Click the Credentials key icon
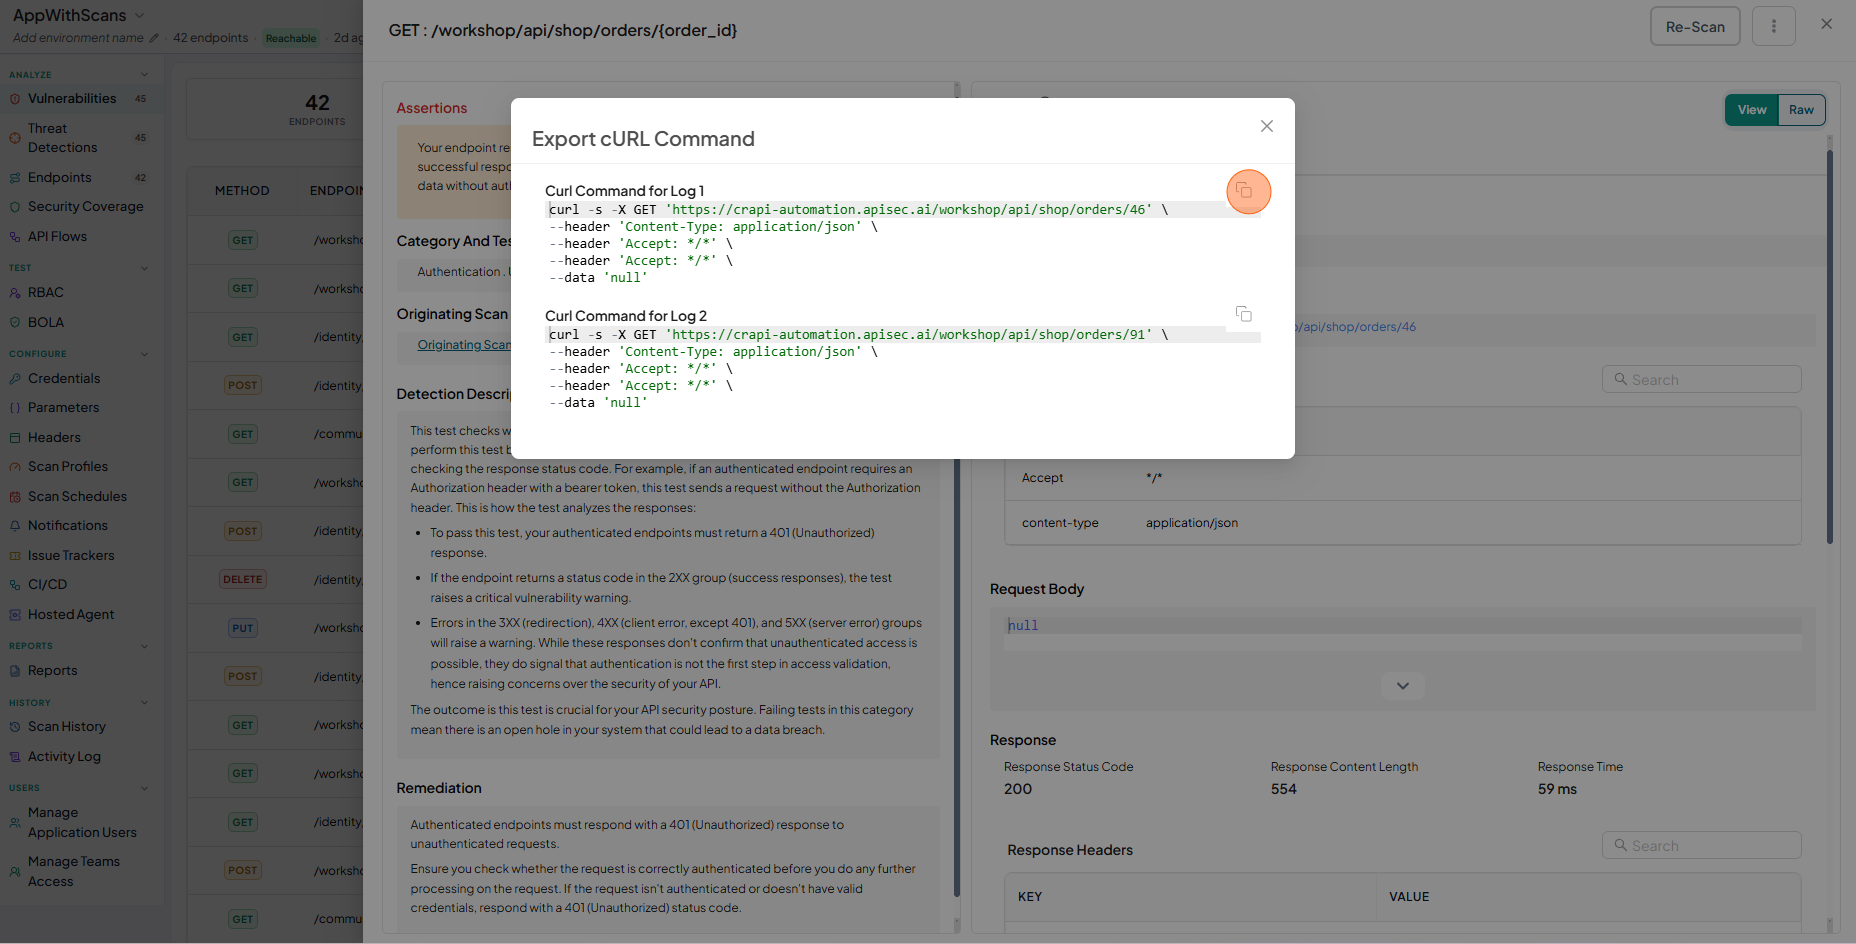 coord(15,379)
